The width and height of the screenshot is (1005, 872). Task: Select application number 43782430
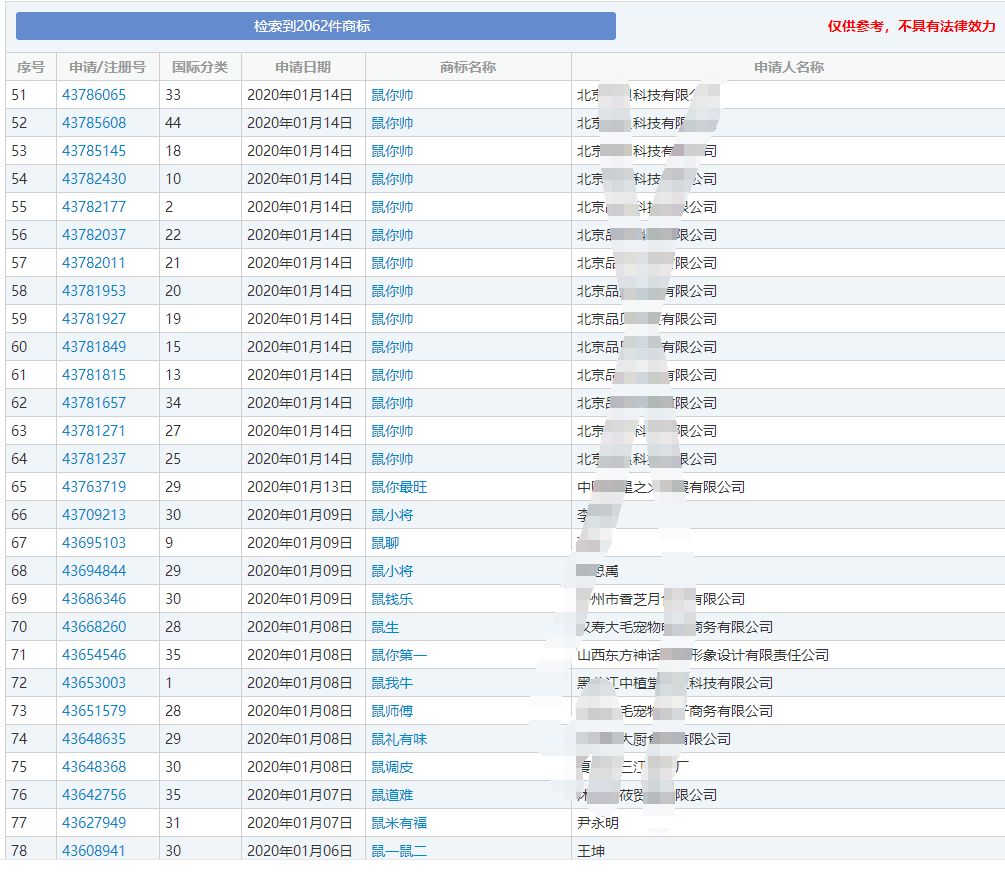point(94,179)
